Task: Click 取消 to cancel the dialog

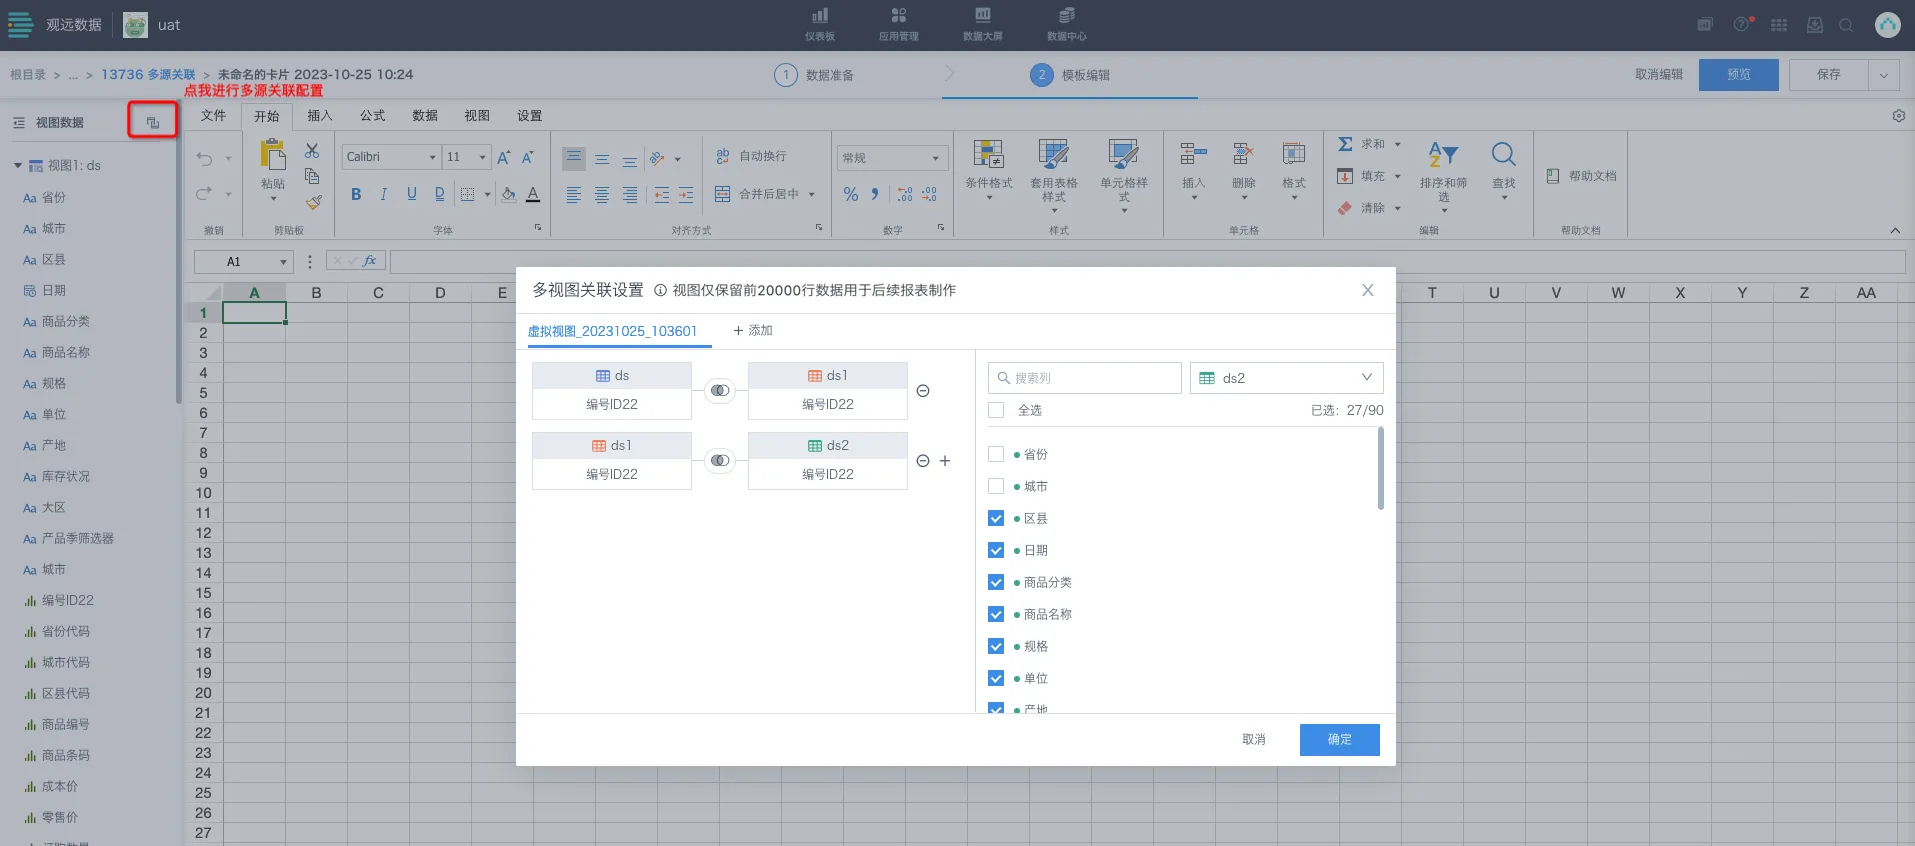Action: 1253,739
